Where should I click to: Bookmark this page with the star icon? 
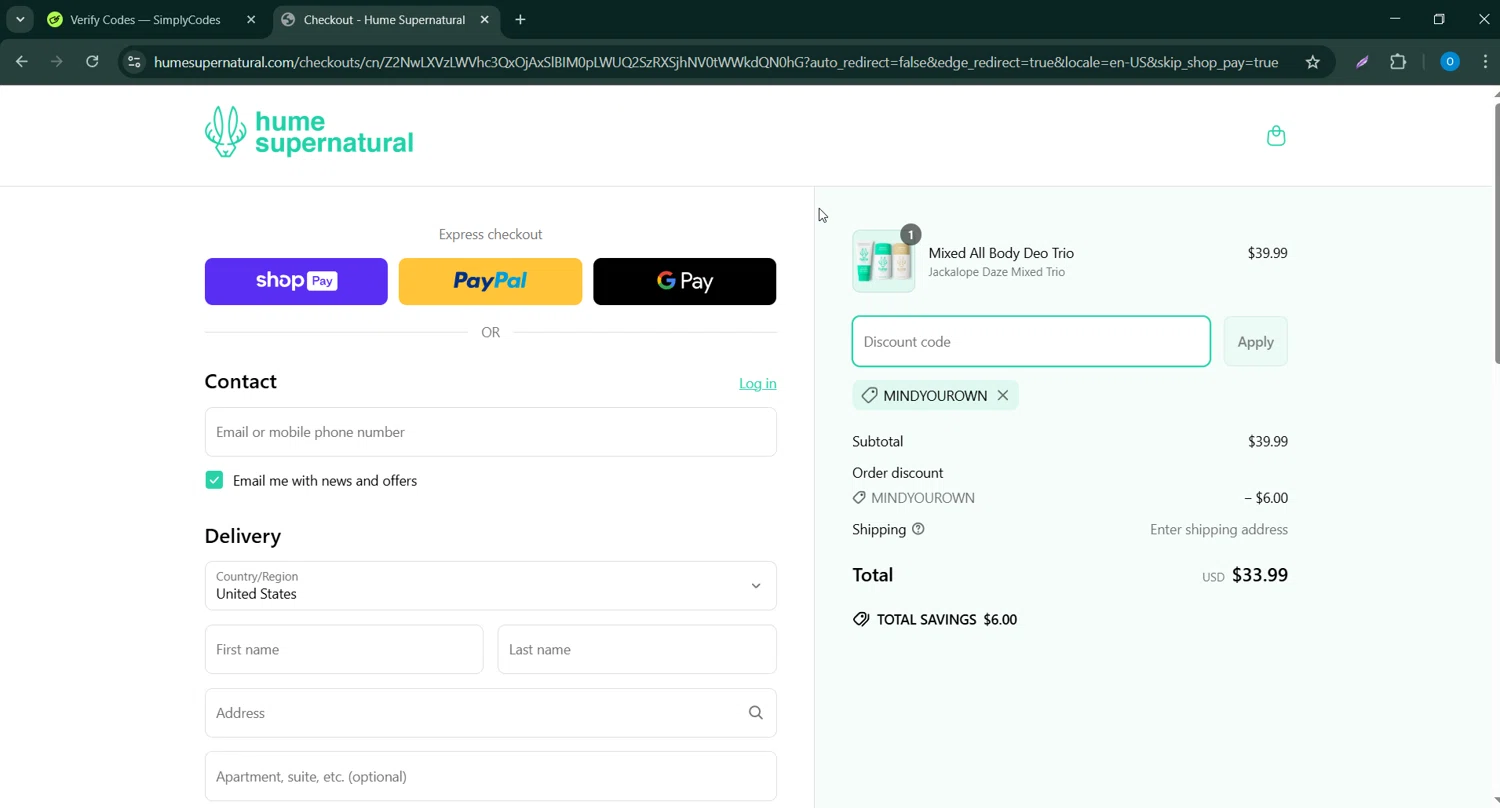pos(1312,62)
